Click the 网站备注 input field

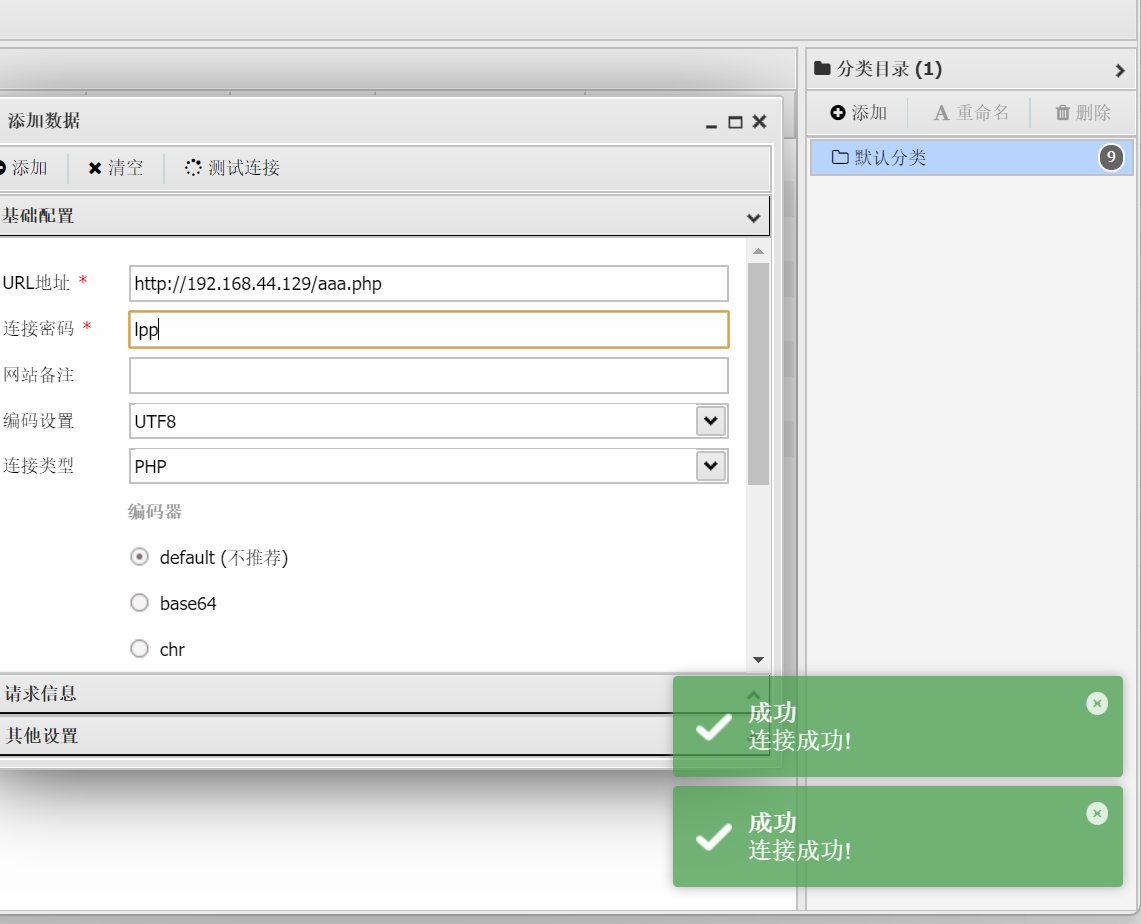[428, 375]
